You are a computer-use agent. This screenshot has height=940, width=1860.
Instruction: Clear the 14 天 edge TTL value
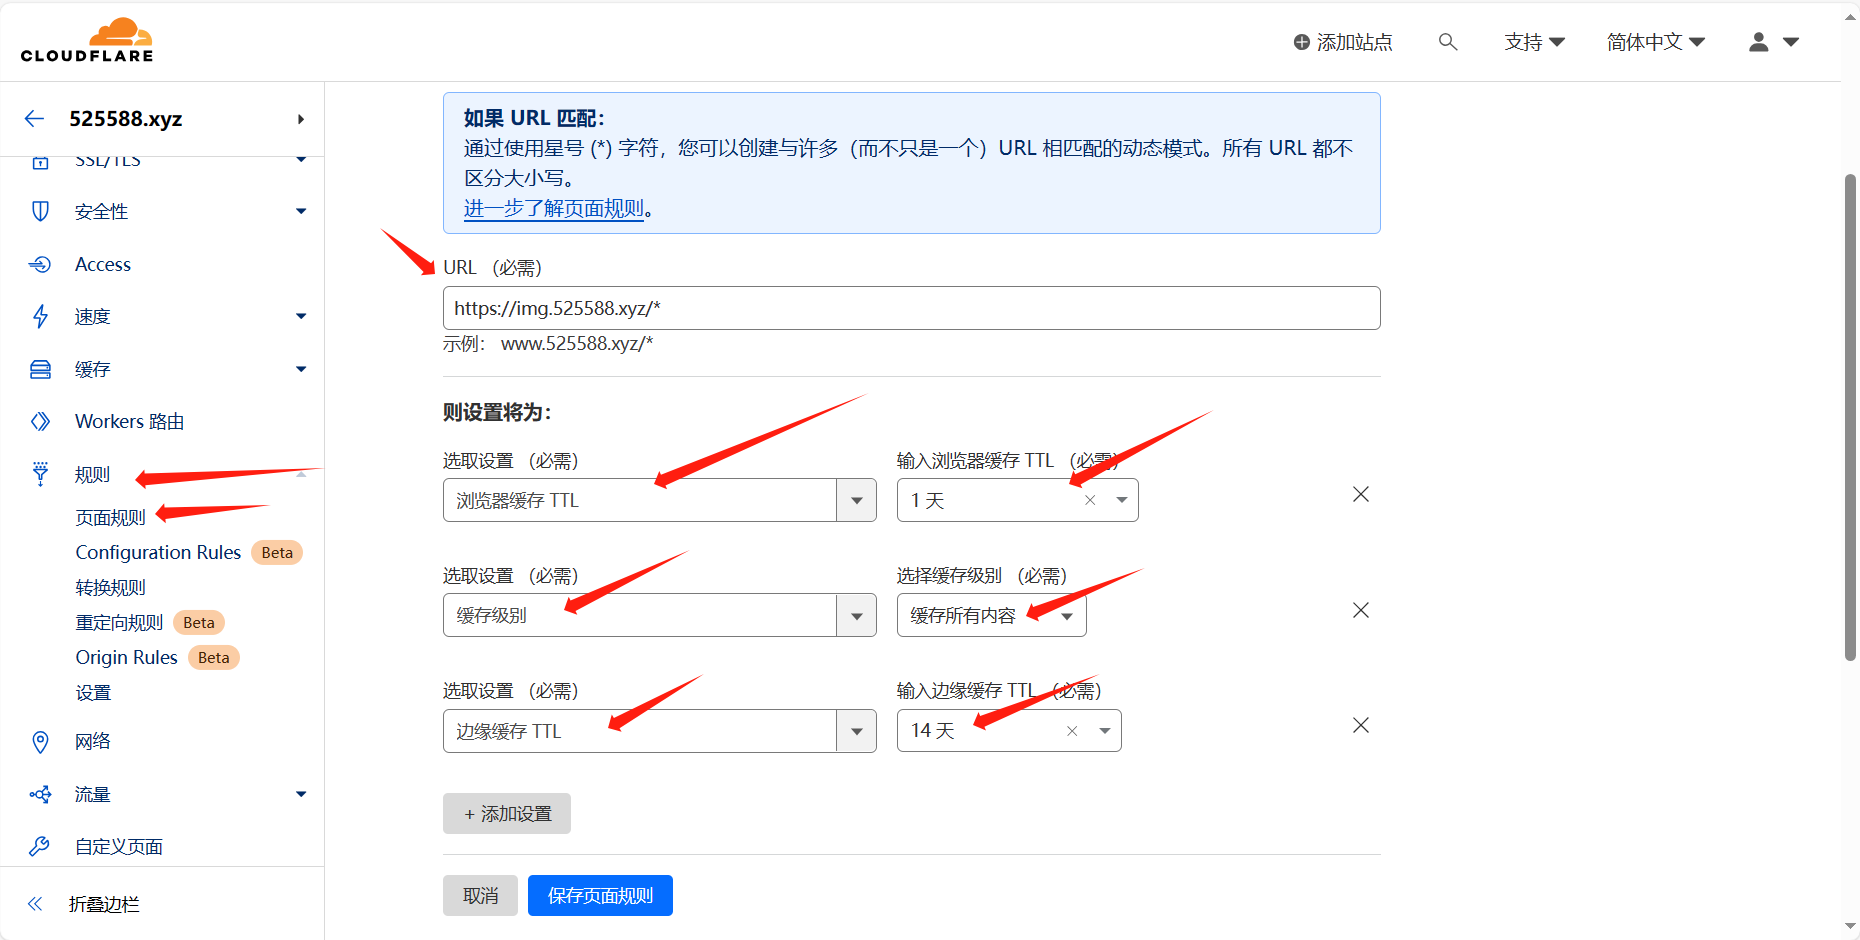pyautogui.click(x=1072, y=731)
